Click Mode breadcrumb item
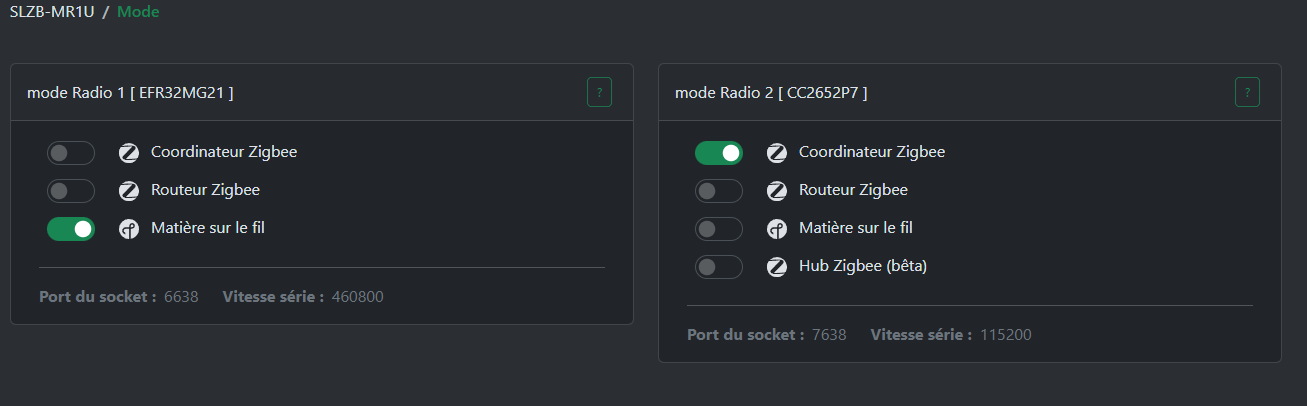This screenshot has width=1307, height=406. (138, 12)
